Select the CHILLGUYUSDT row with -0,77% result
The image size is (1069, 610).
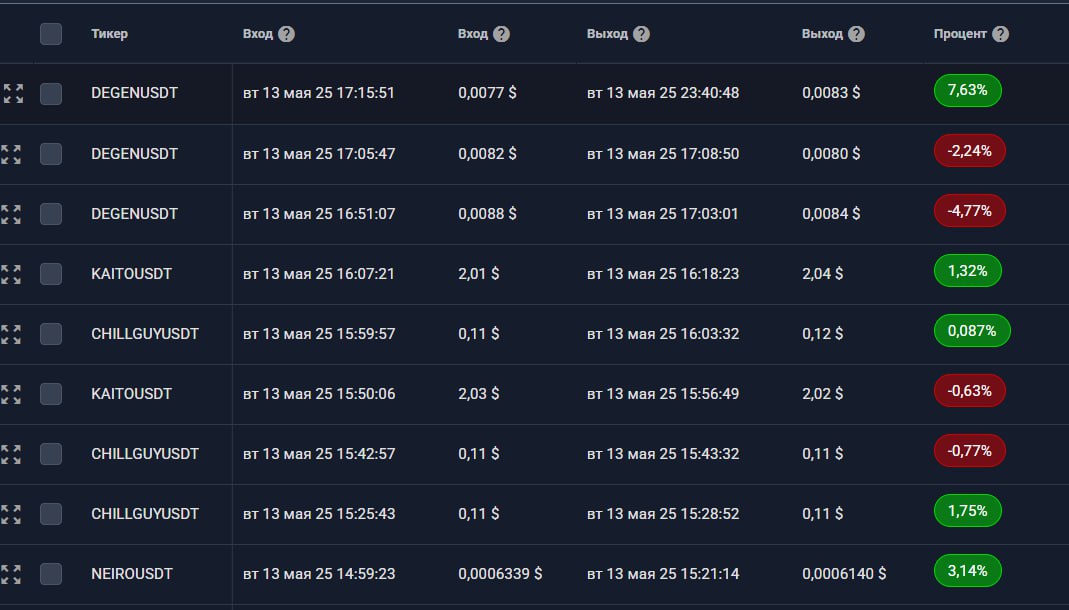coord(51,454)
